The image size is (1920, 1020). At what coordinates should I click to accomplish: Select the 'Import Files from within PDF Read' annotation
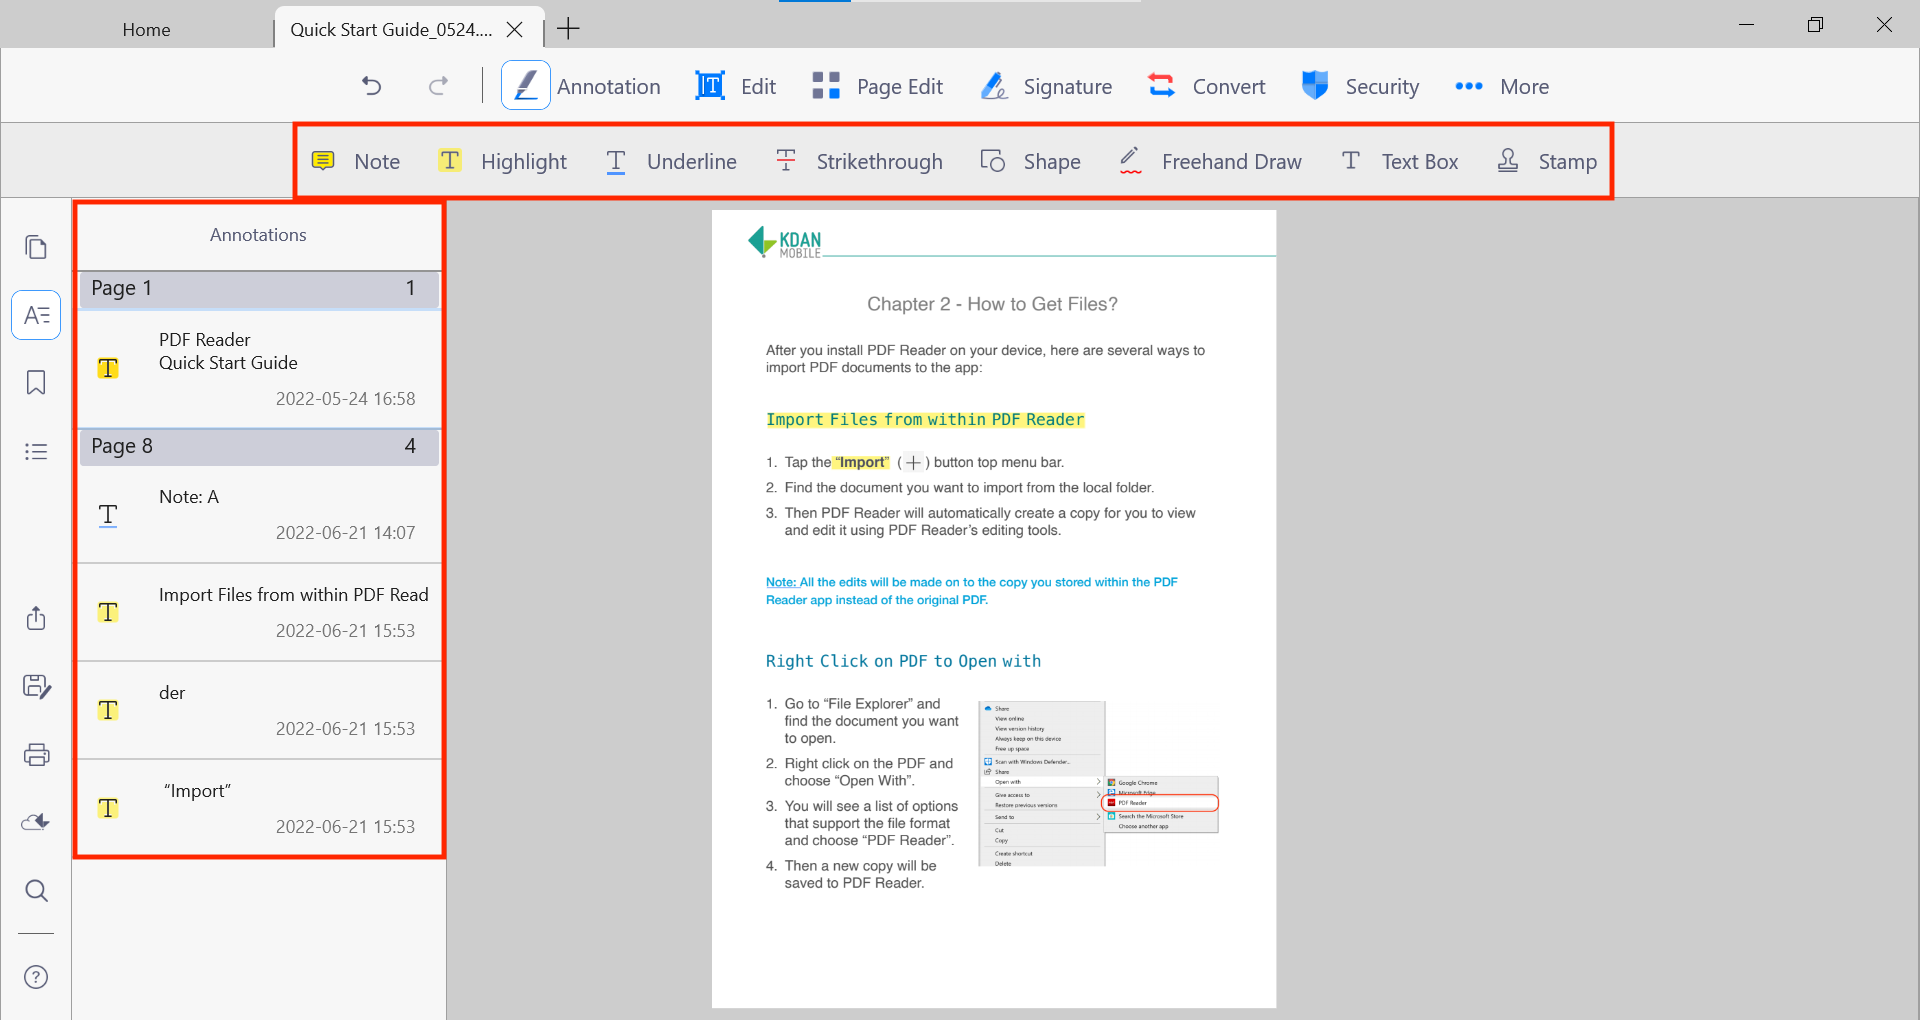pos(259,612)
